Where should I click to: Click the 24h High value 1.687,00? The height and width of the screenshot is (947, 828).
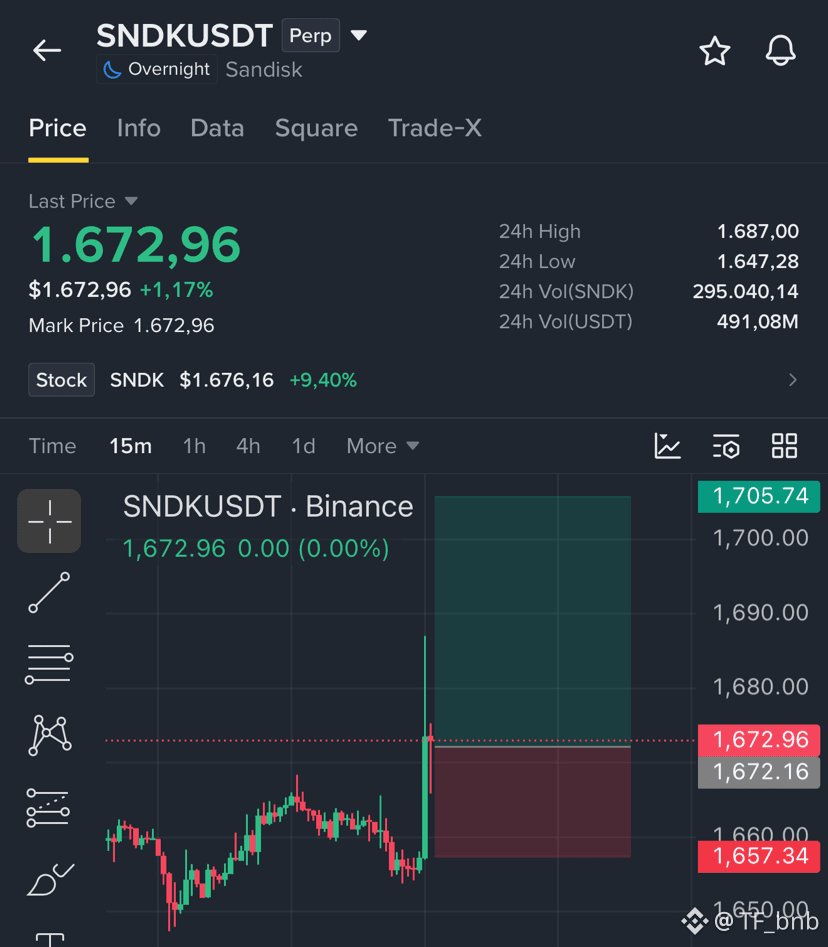click(x=757, y=231)
